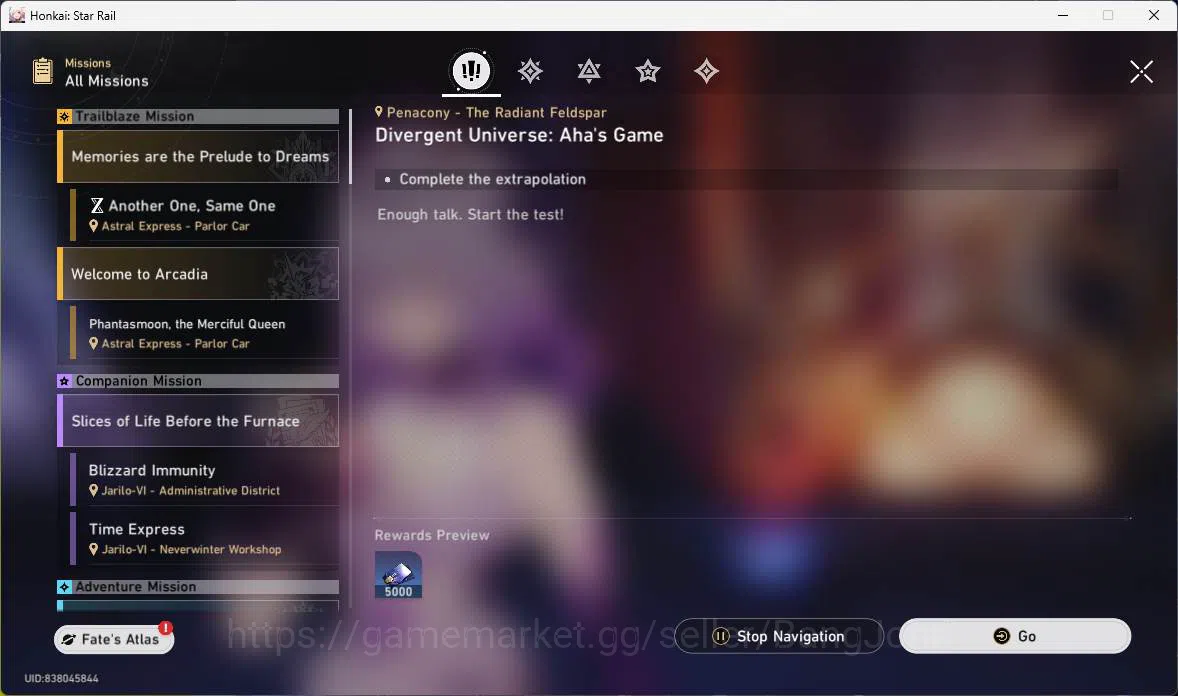Click the pin icon under Blizzard Immunity
The width and height of the screenshot is (1178, 696).
[x=94, y=490]
